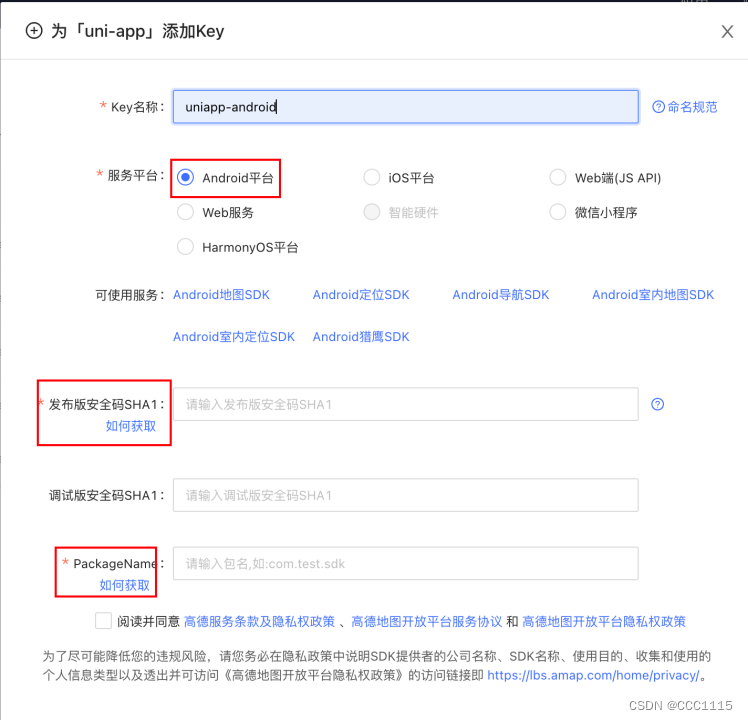Image resolution: width=748 pixels, height=720 pixels.
Task: Focus the Key名称 input field
Action: [405, 106]
